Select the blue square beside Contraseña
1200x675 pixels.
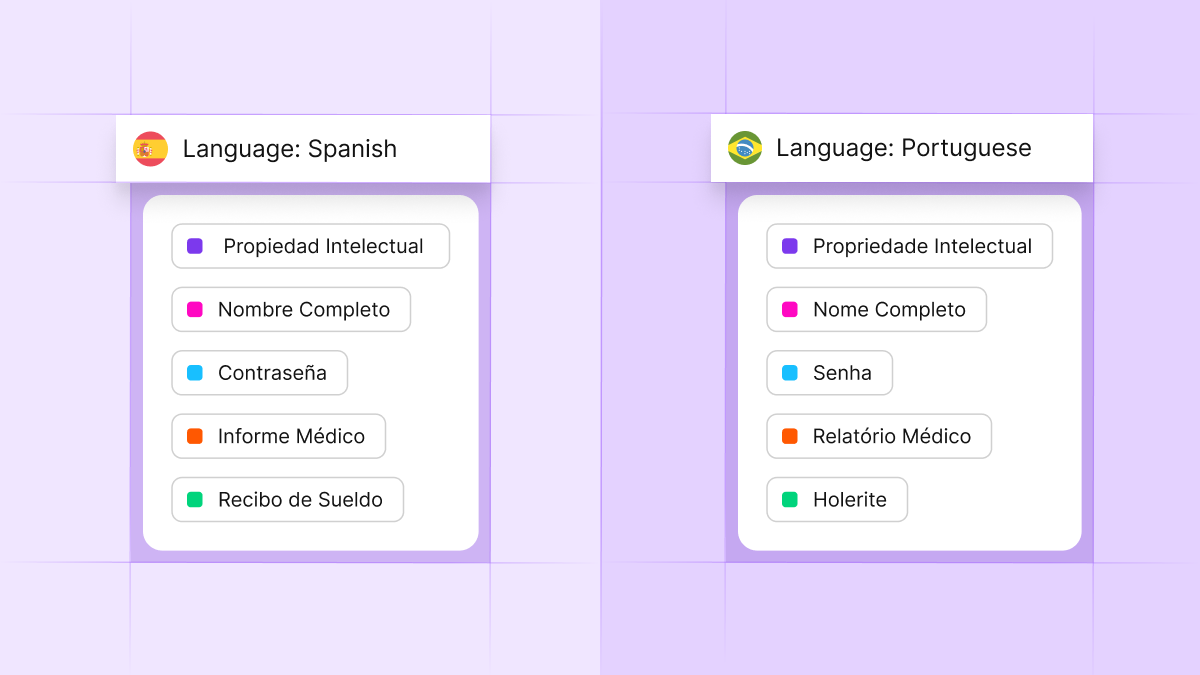[x=192, y=372]
